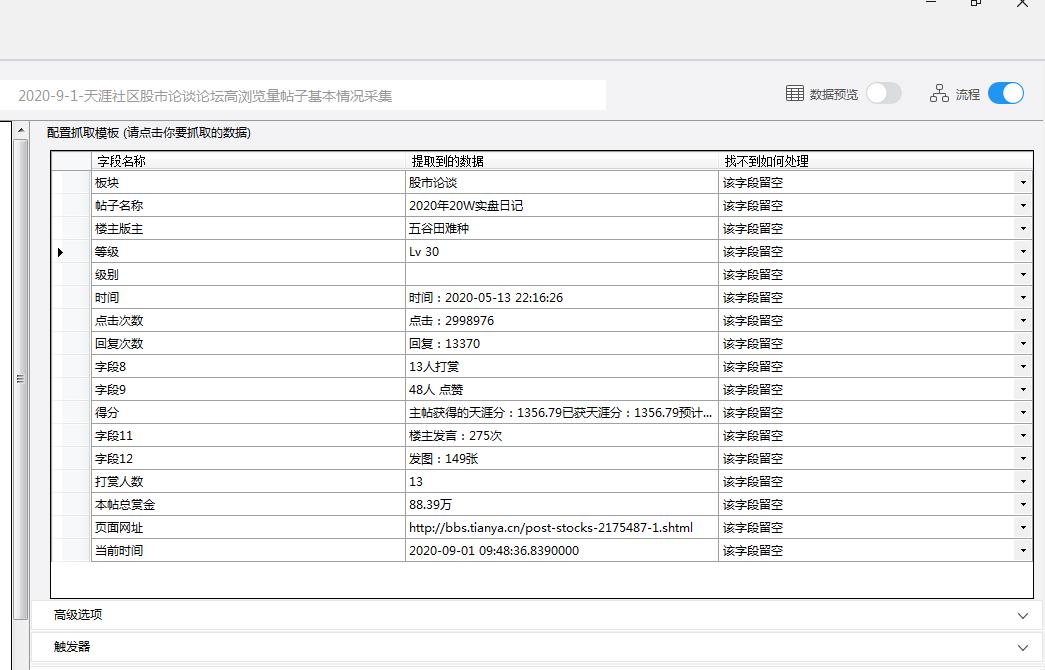The image size is (1045, 670).
Task: Click the left panel vertical scrollbar grip
Action: pos(21,379)
